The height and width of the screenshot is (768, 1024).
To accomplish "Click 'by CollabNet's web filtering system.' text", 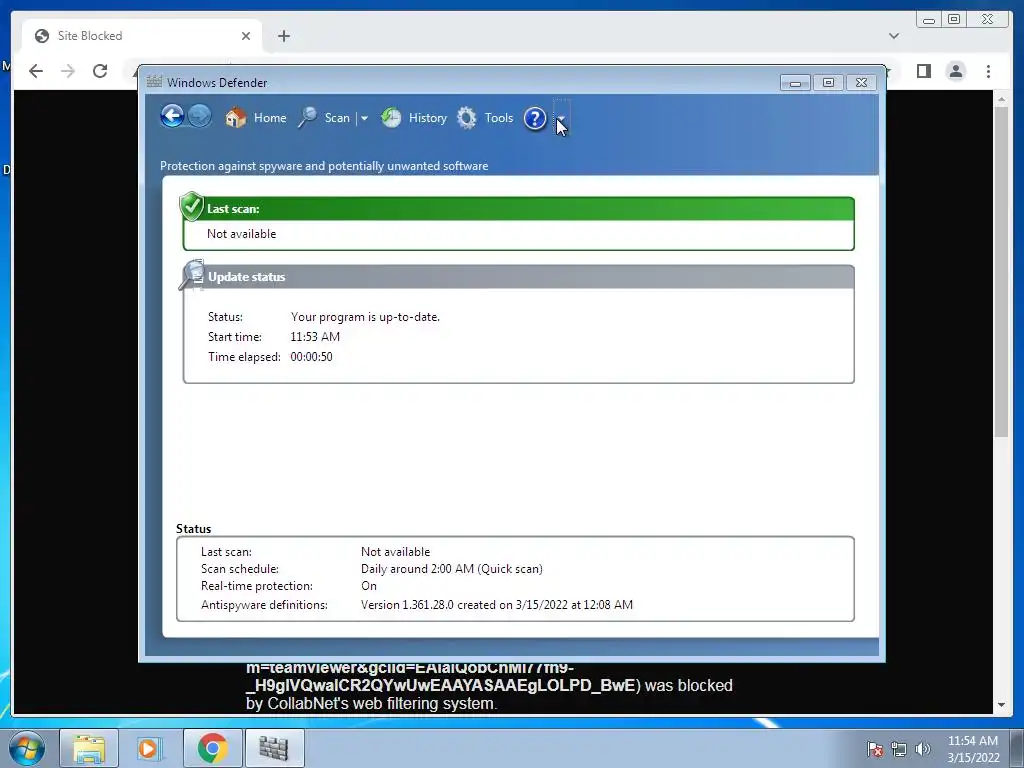I will (372, 703).
